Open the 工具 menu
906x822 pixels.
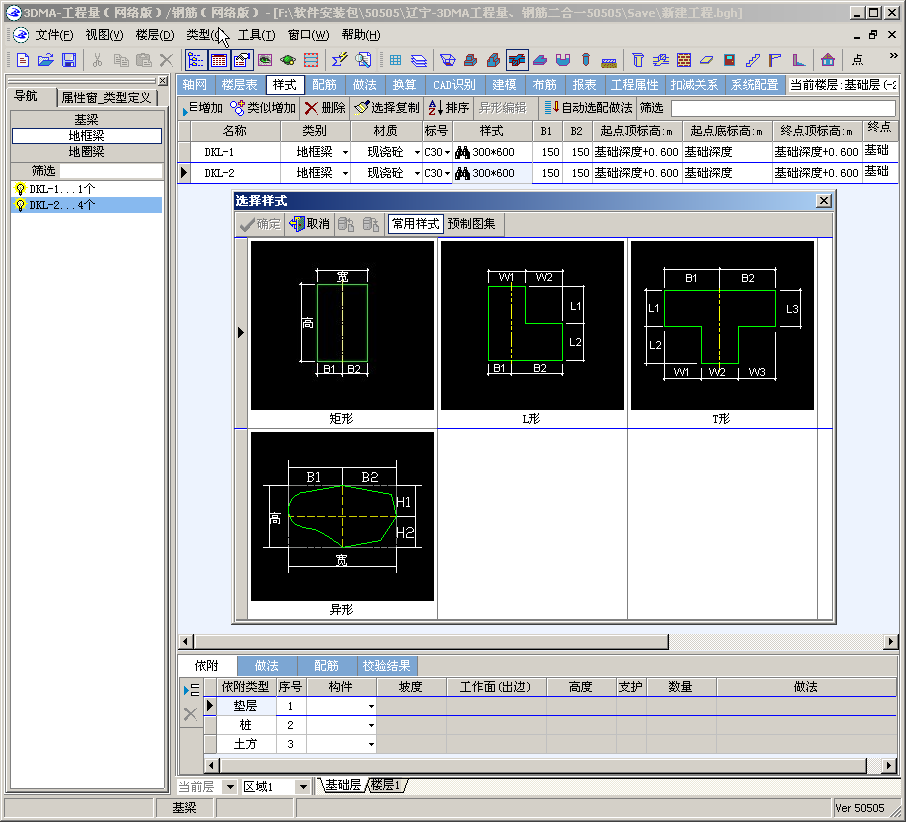click(x=256, y=35)
